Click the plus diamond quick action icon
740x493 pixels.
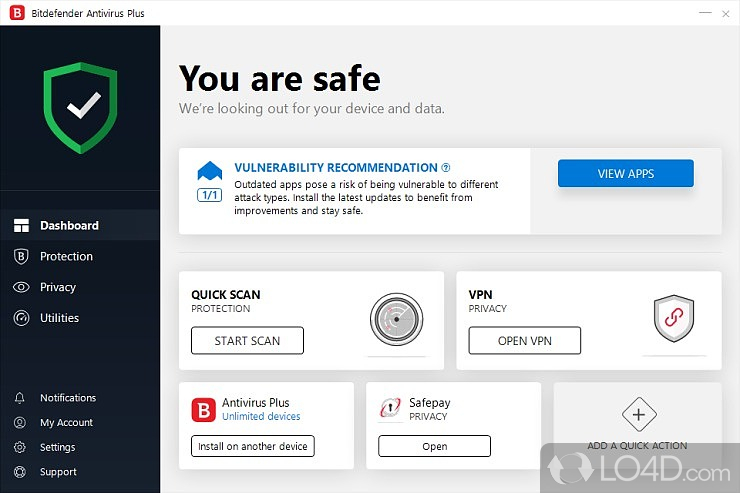click(x=639, y=415)
